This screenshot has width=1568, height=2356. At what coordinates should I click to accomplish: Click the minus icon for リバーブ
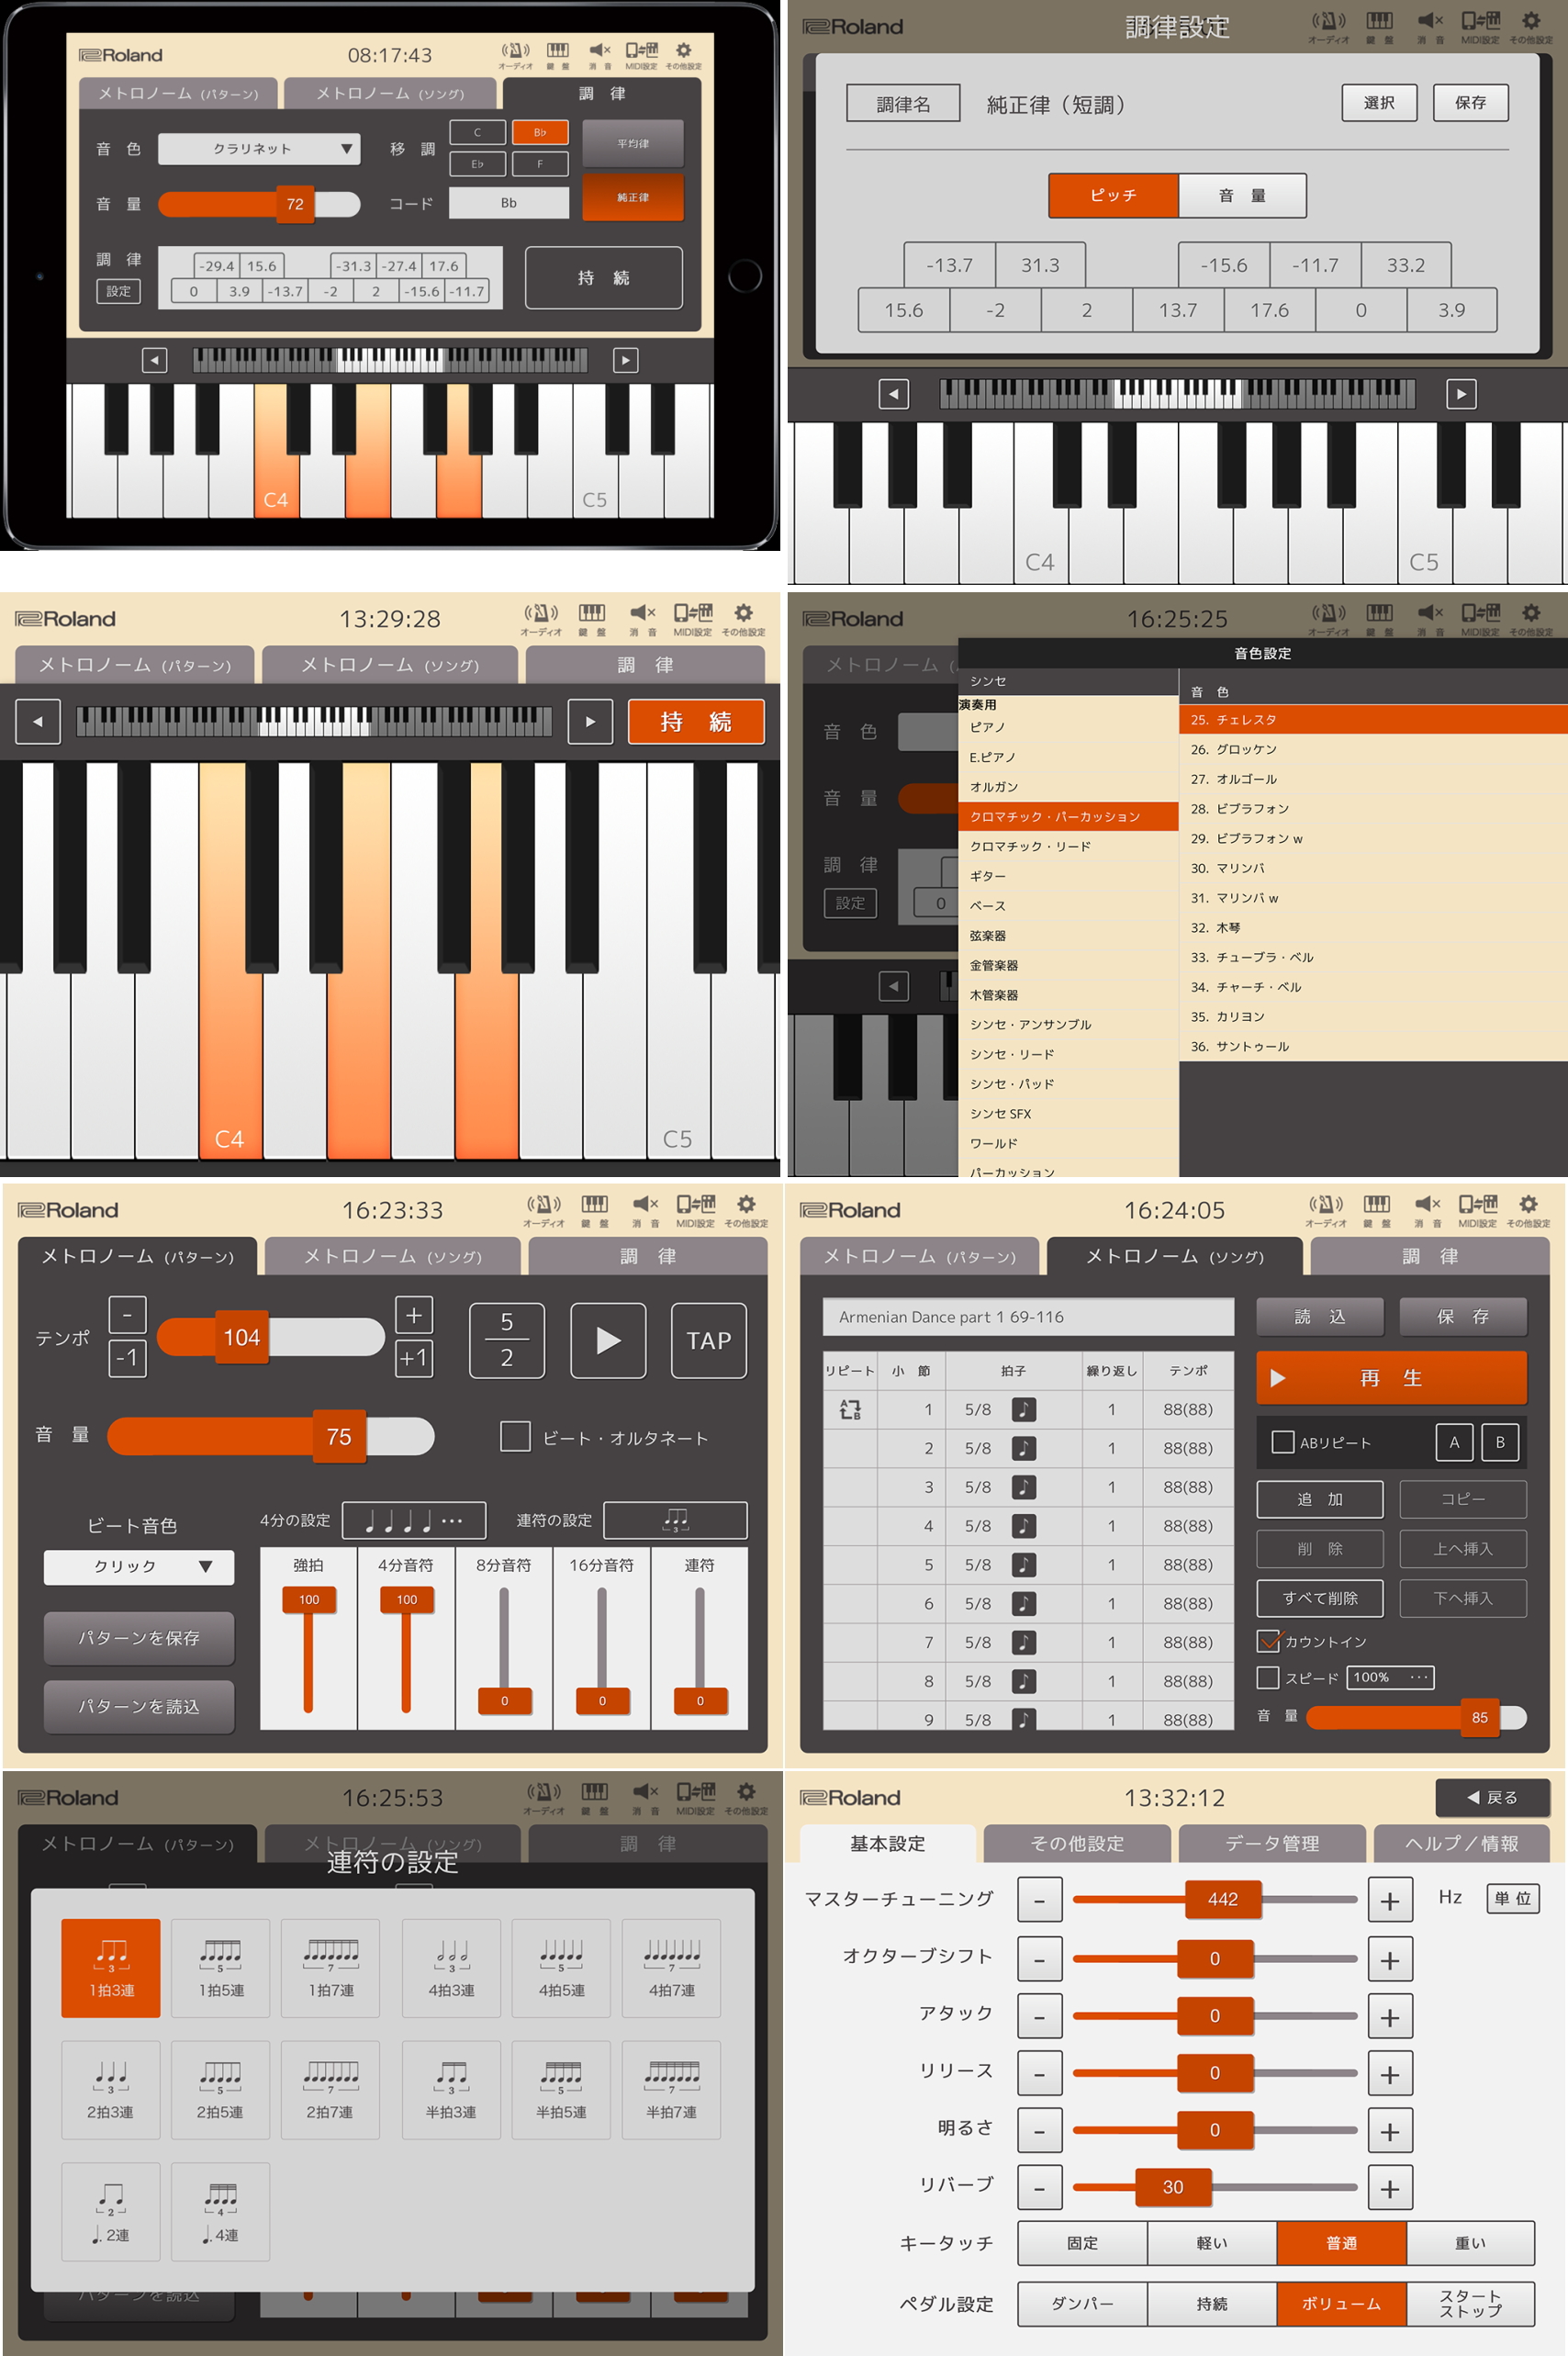point(1039,2188)
